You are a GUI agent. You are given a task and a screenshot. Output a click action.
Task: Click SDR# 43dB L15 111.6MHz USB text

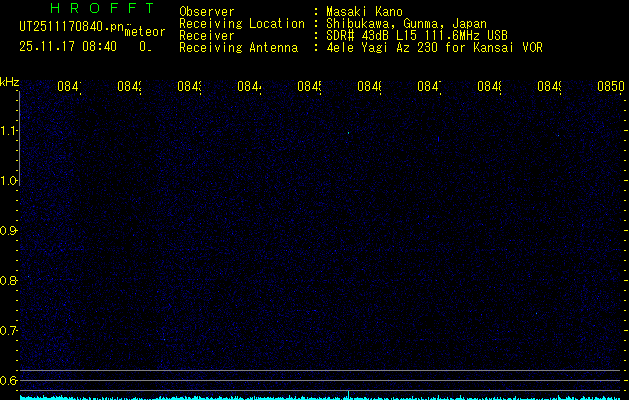pos(417,36)
